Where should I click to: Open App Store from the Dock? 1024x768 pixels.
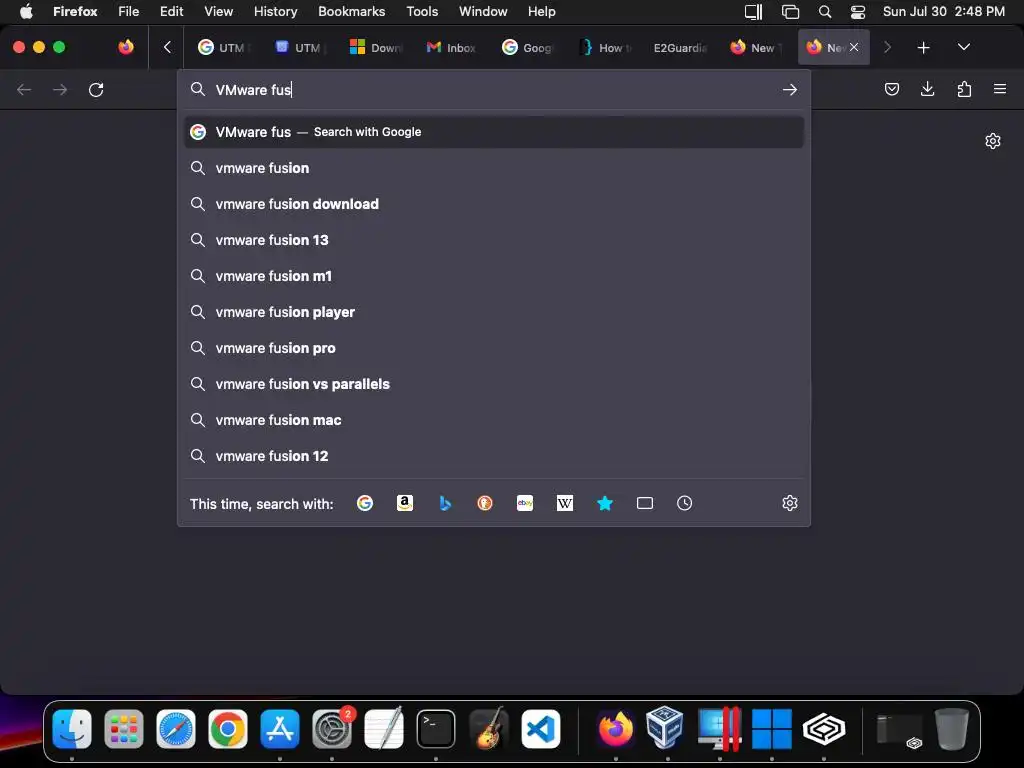click(x=280, y=729)
